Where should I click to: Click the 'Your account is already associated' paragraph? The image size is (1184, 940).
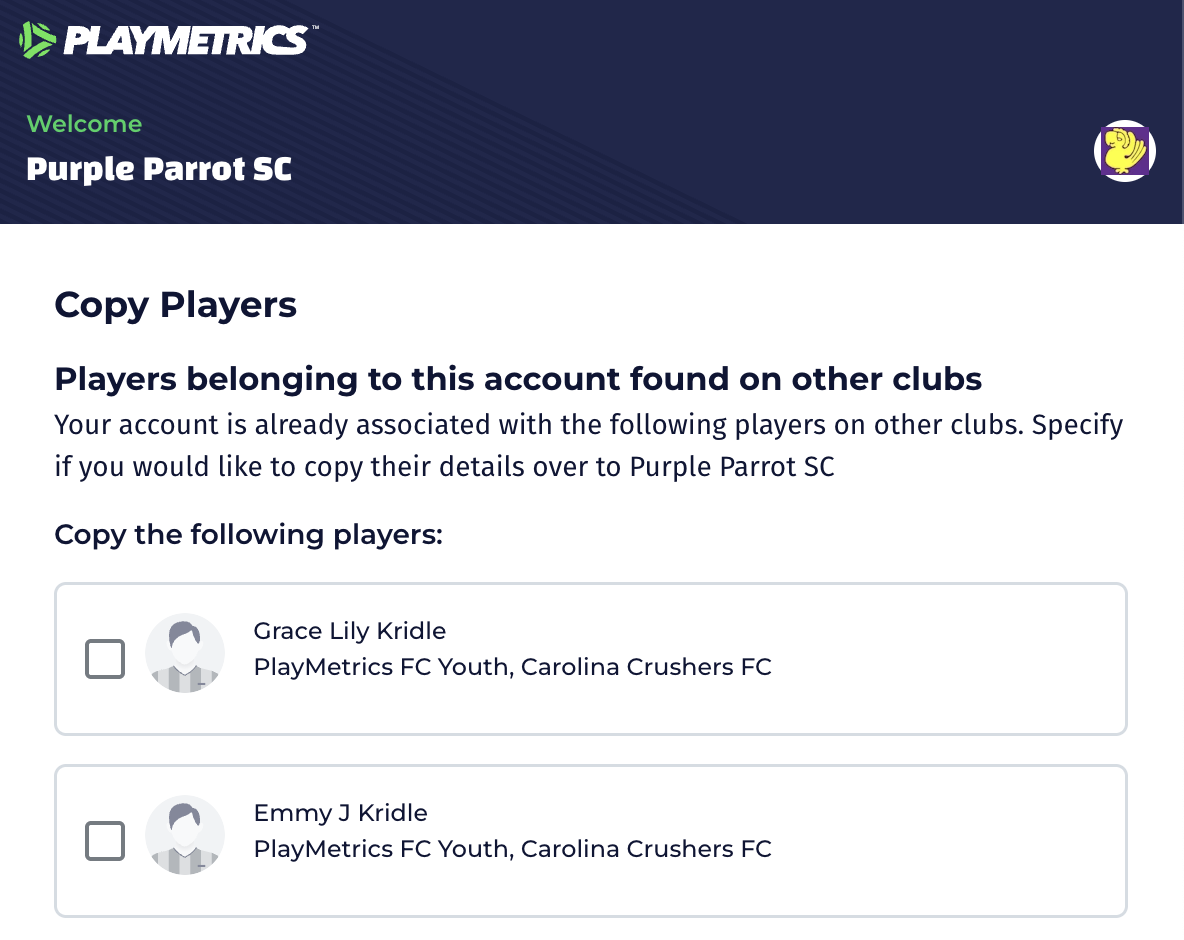coord(588,445)
